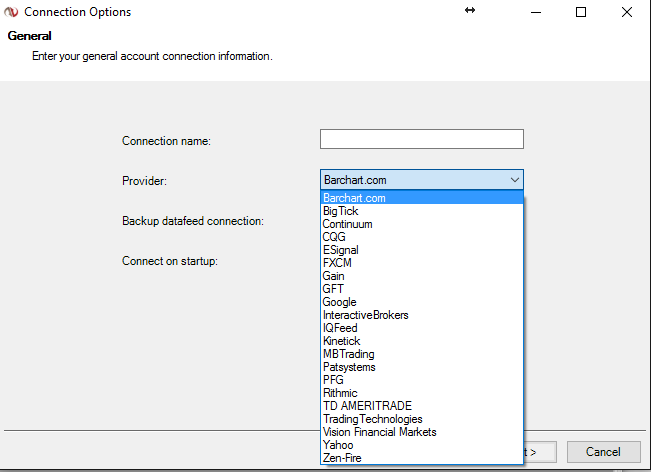Select GFT provider entry
651x472 pixels.
422,289
